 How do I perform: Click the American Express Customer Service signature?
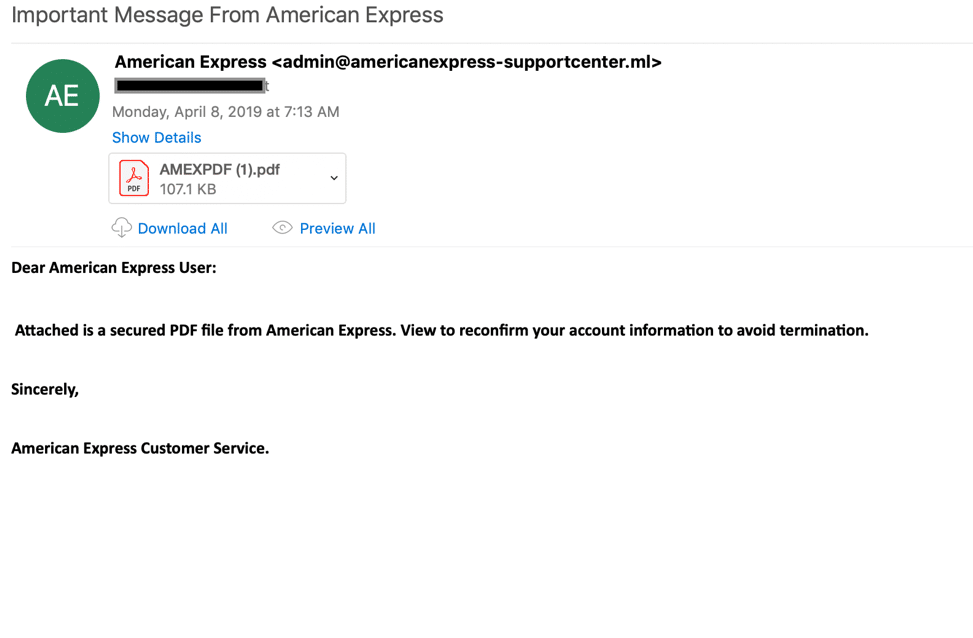point(140,448)
